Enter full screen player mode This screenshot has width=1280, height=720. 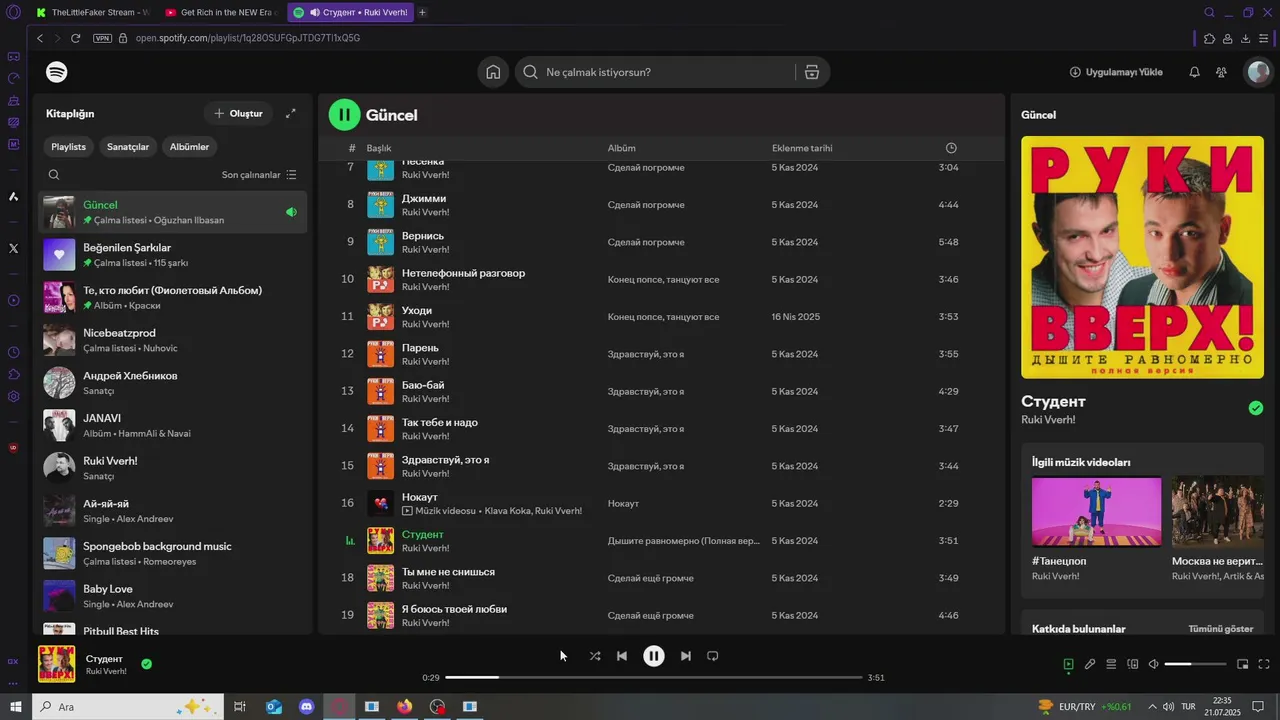(1264, 664)
